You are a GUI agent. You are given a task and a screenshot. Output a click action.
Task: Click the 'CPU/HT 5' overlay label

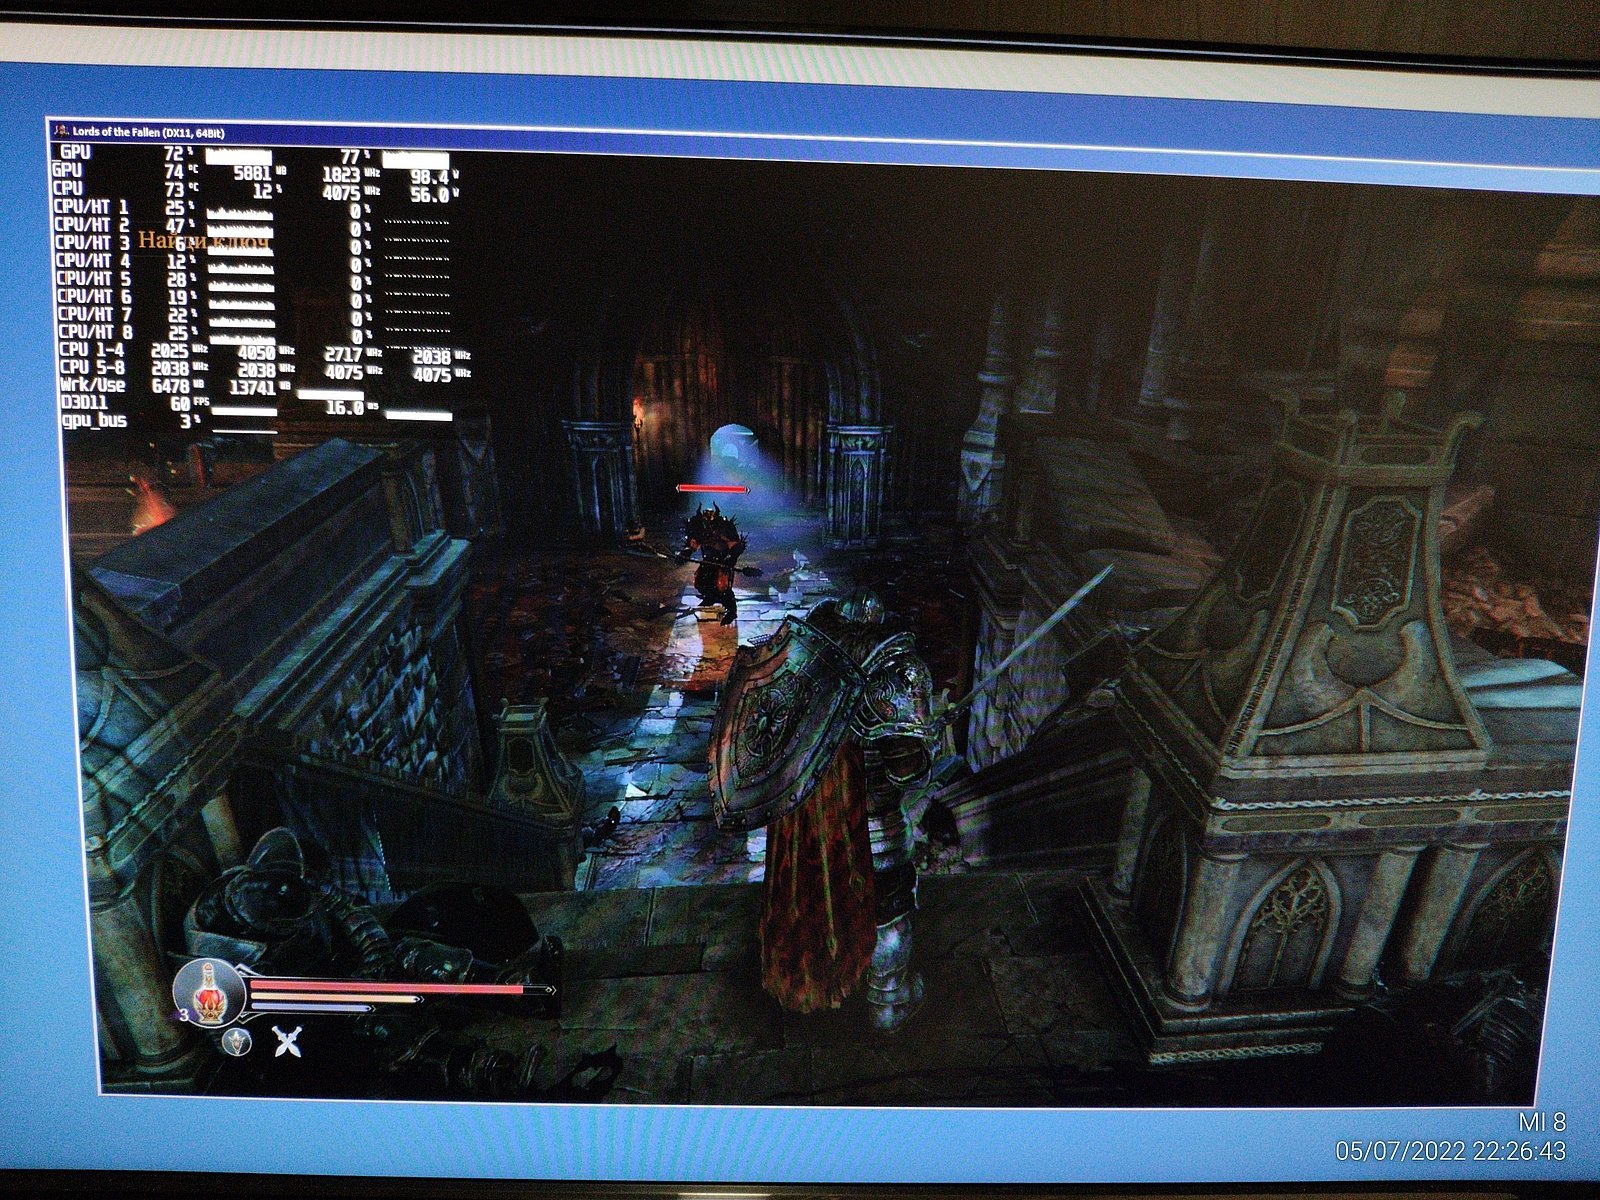[x=93, y=279]
